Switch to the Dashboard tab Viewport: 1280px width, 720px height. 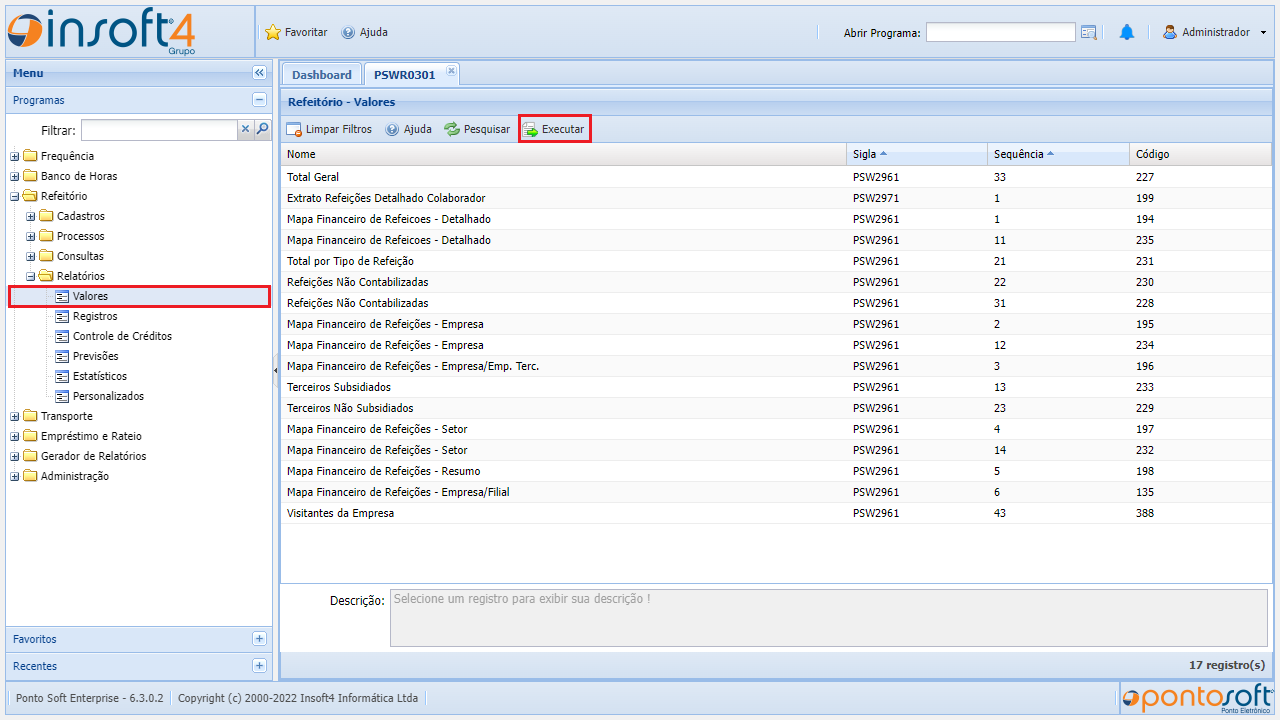click(x=321, y=75)
